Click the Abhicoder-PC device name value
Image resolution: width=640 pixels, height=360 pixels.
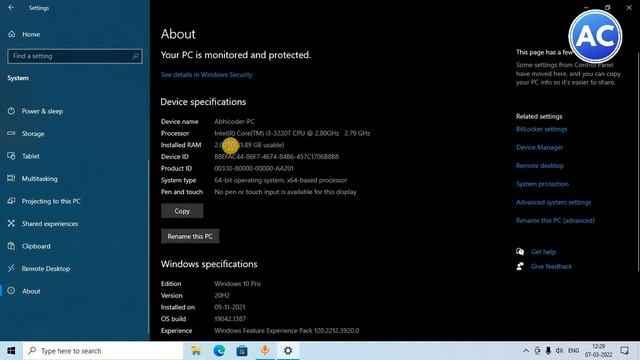[x=235, y=122]
